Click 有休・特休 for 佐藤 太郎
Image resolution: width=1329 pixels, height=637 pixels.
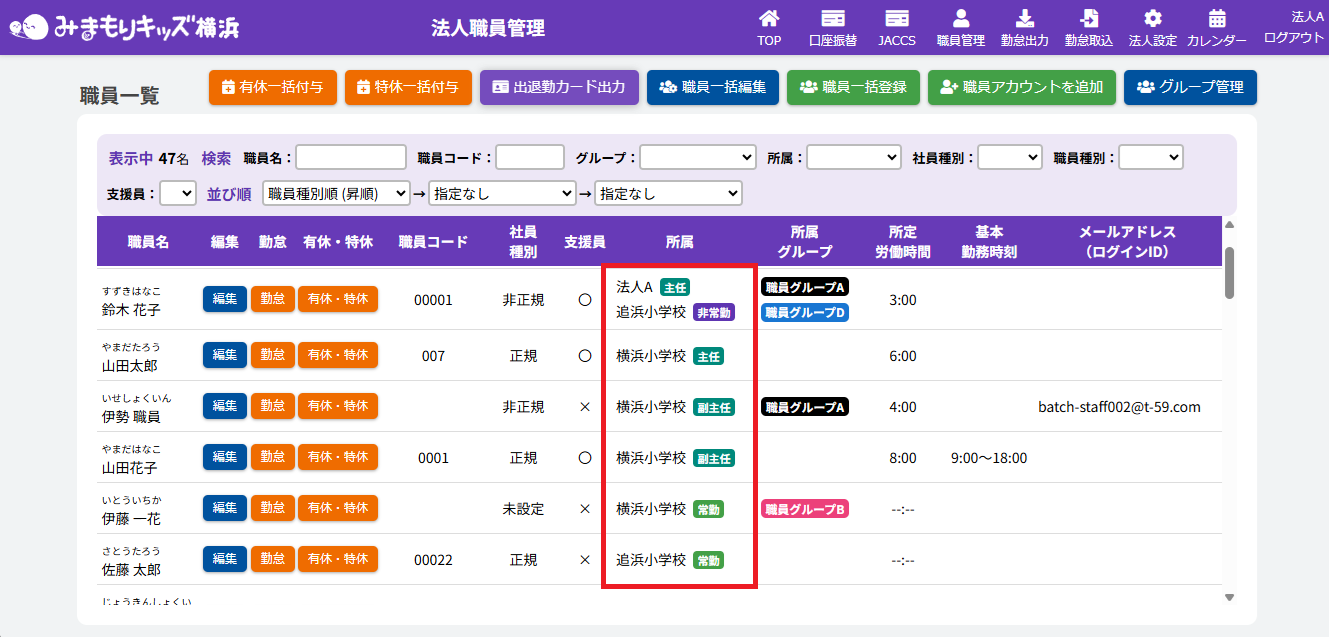[x=338, y=559]
